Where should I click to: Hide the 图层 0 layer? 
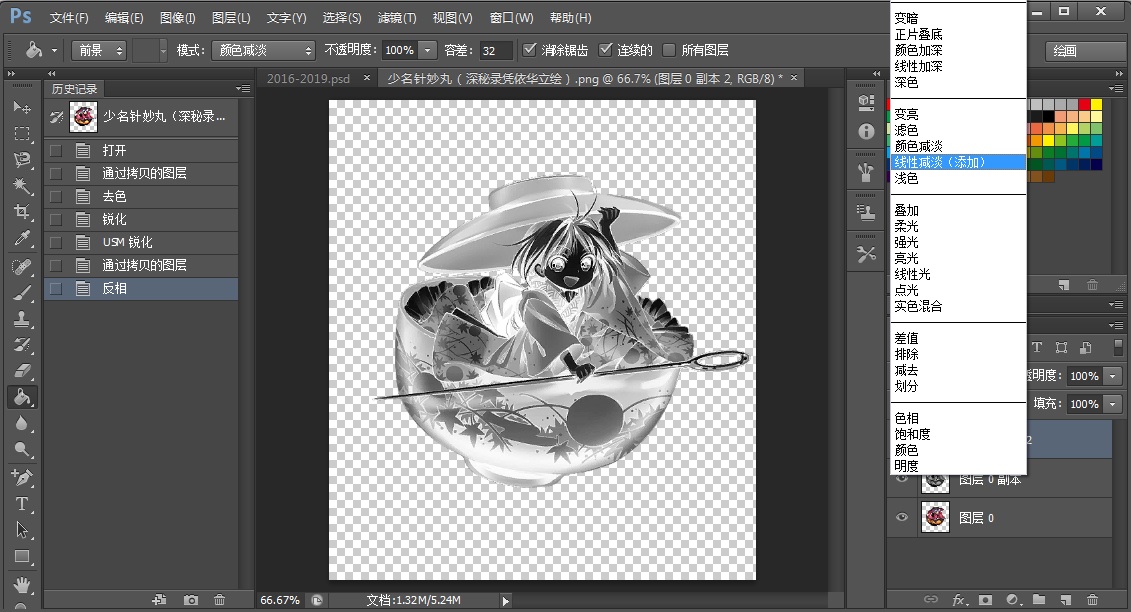click(902, 517)
